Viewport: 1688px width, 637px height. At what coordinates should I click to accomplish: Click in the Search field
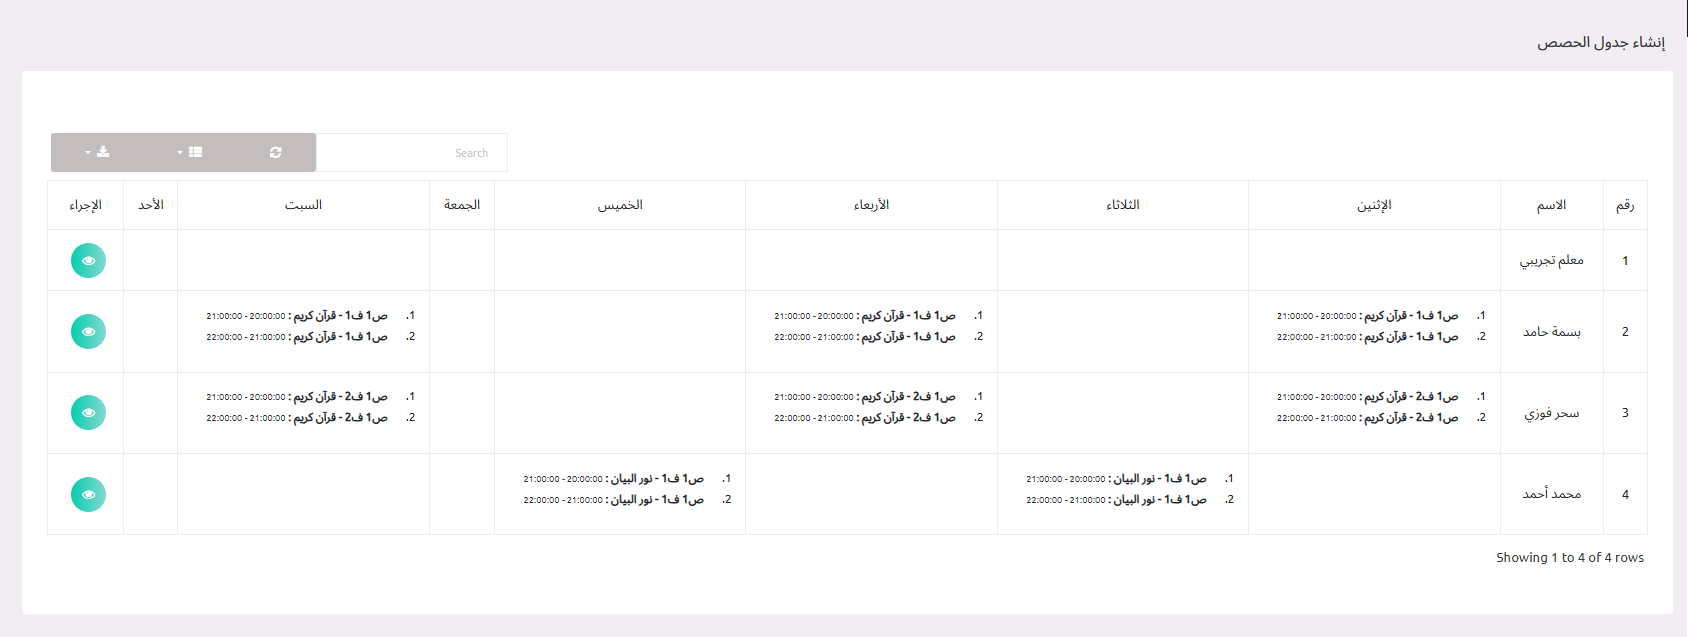coord(412,153)
